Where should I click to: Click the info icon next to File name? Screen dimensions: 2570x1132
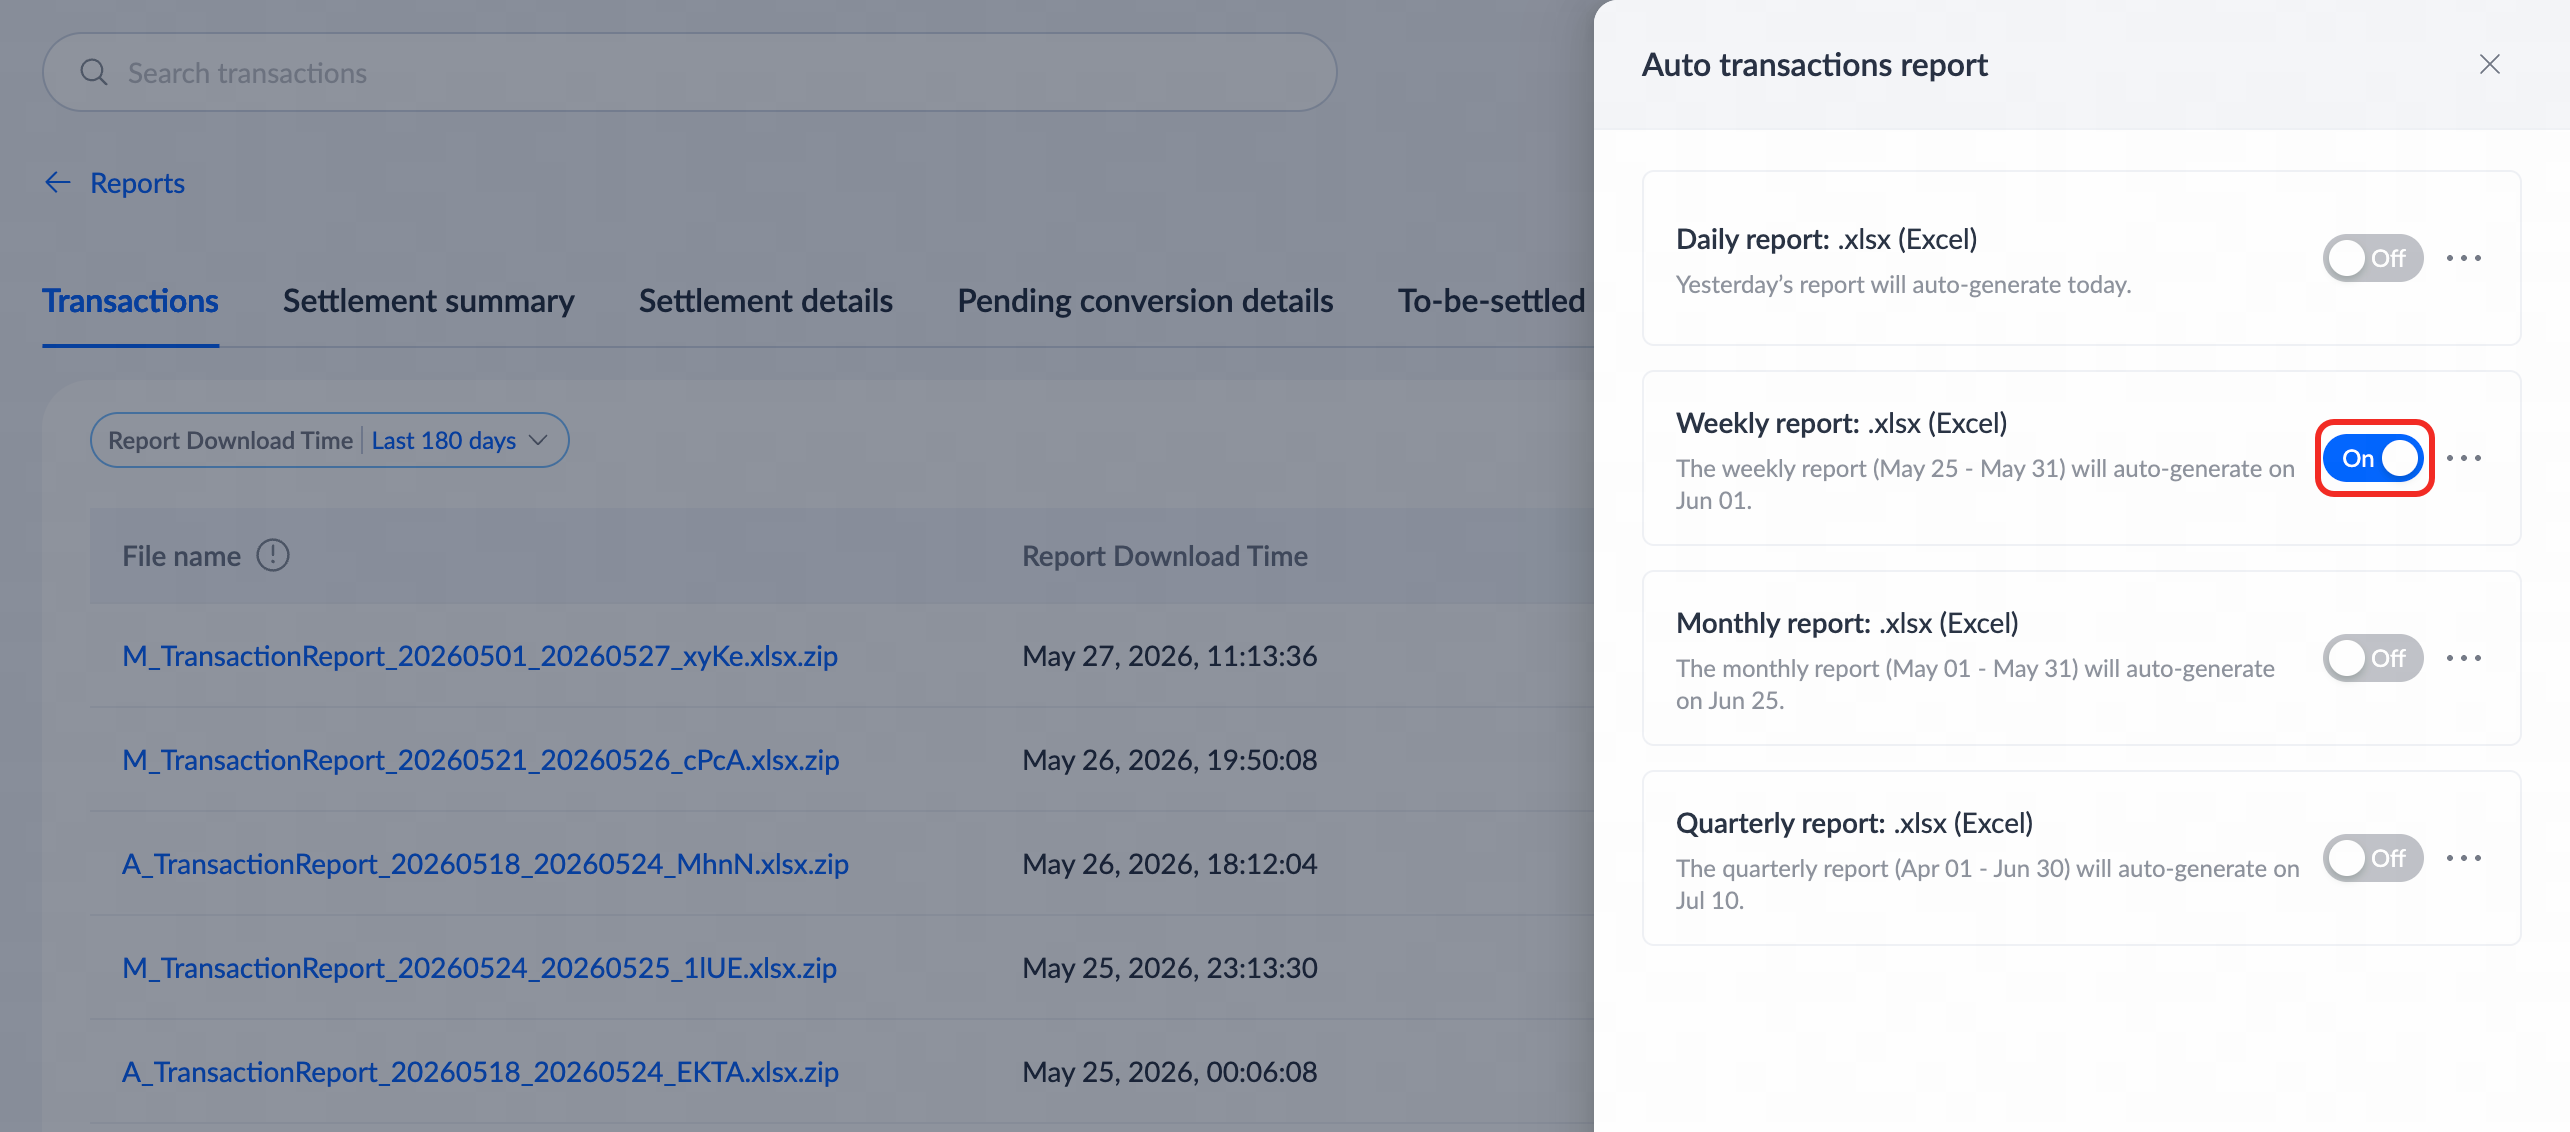pyautogui.click(x=273, y=555)
